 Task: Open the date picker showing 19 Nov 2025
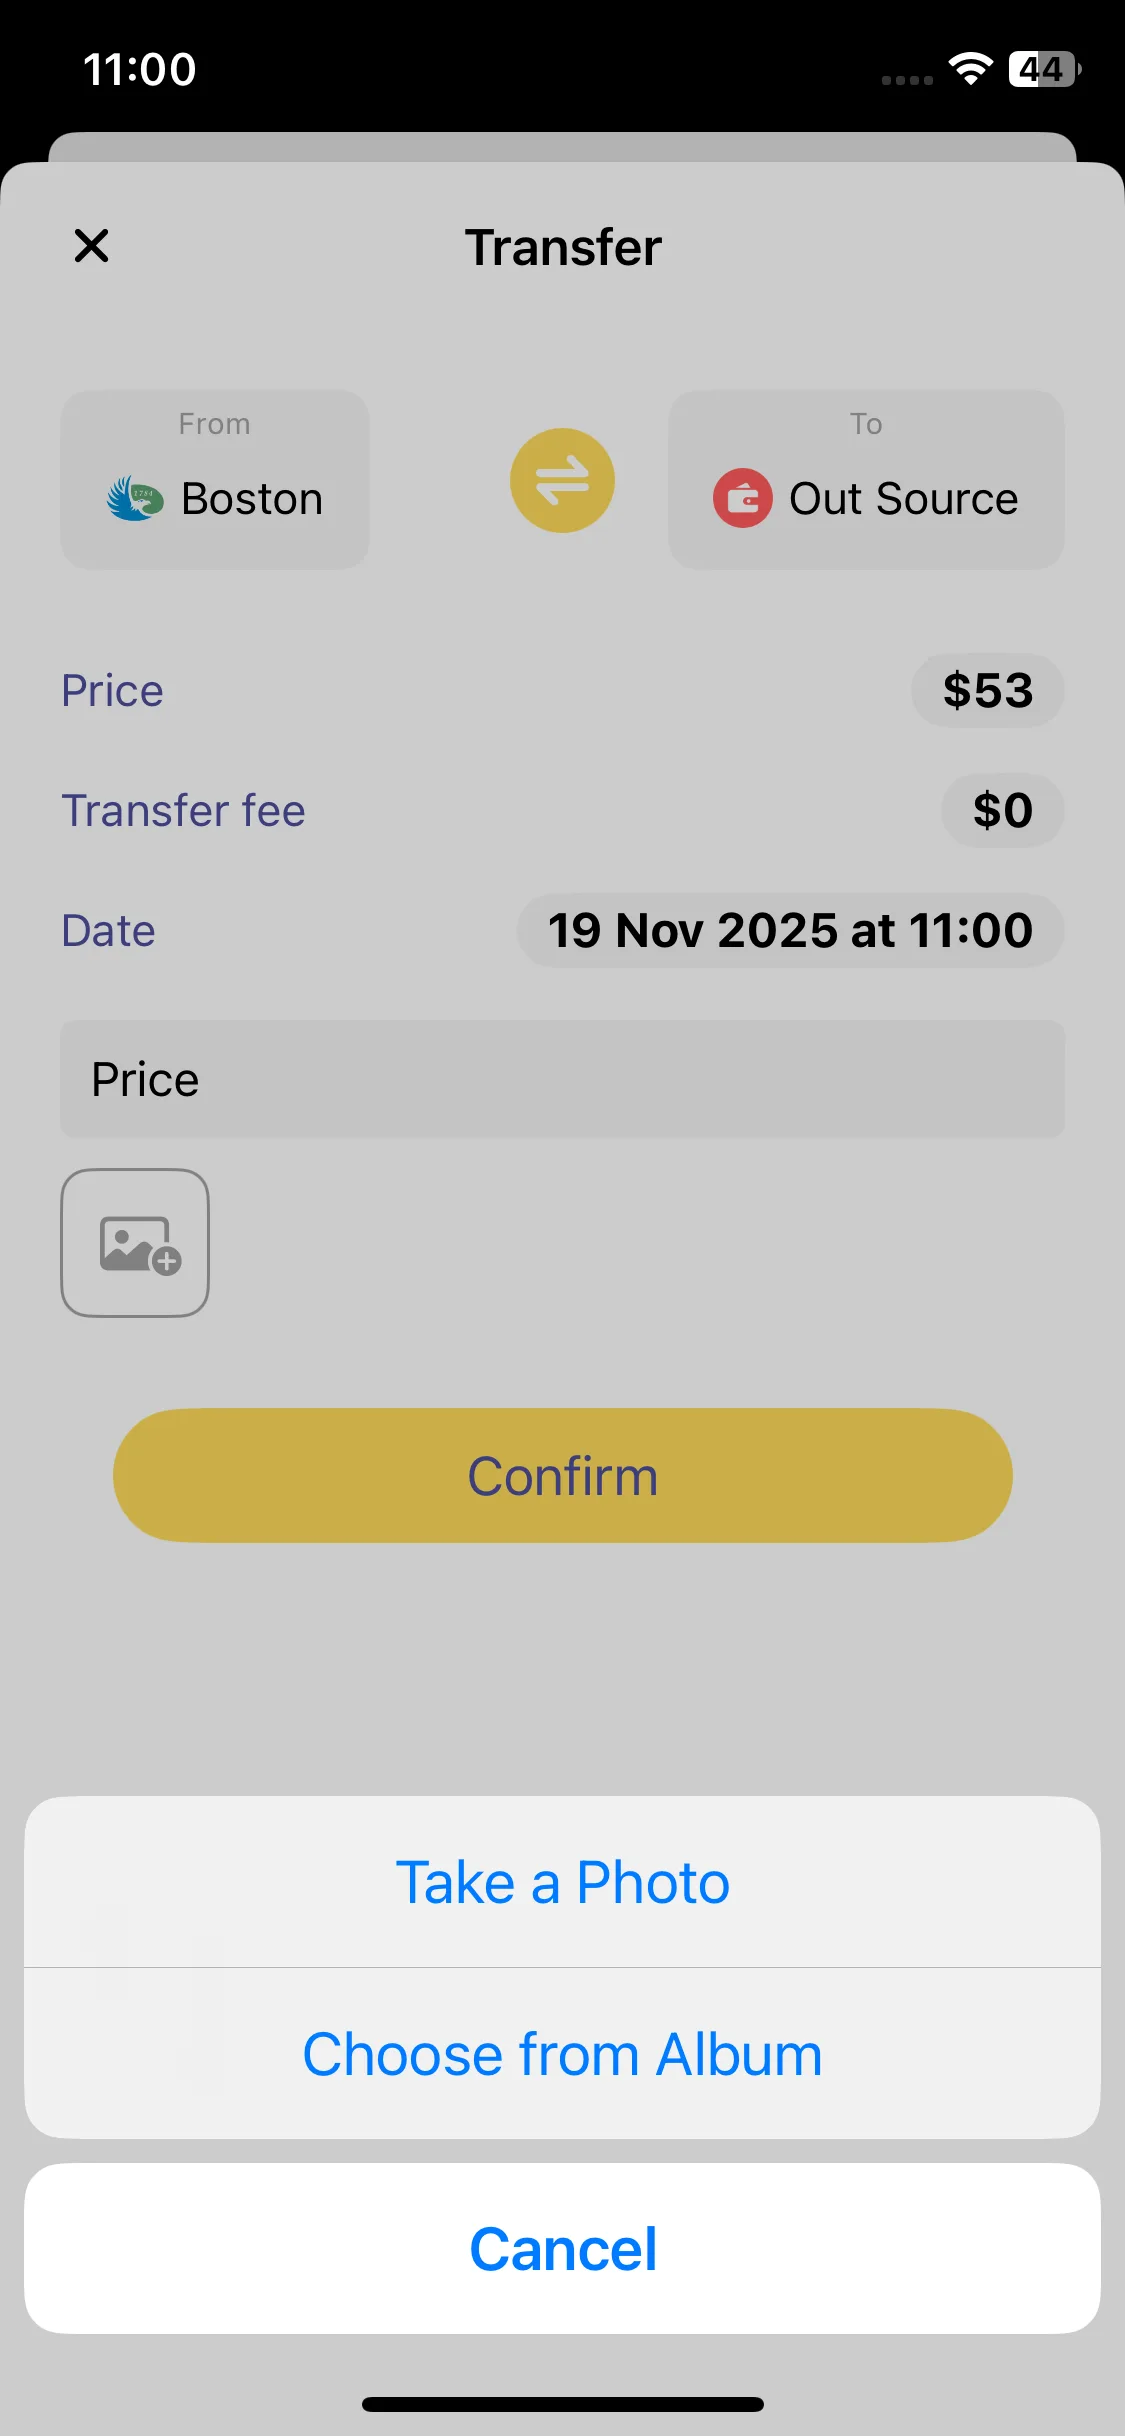click(x=790, y=931)
